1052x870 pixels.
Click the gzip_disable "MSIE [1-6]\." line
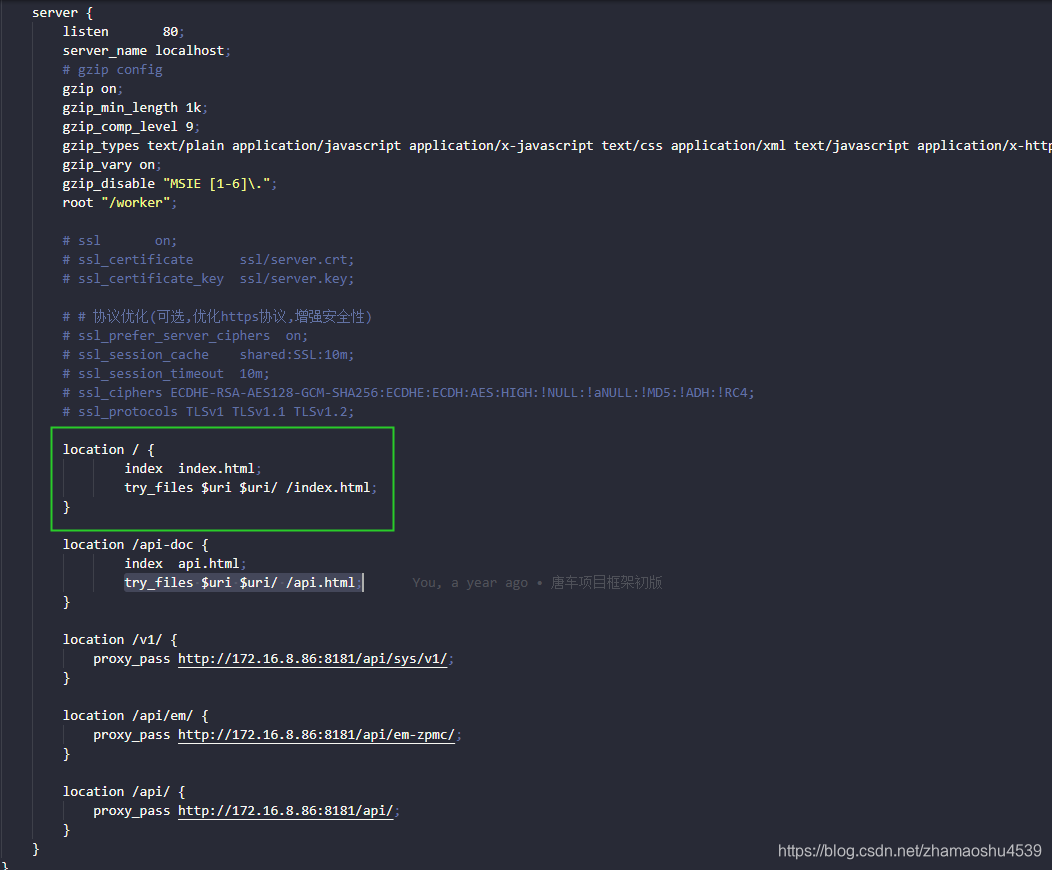(x=170, y=184)
